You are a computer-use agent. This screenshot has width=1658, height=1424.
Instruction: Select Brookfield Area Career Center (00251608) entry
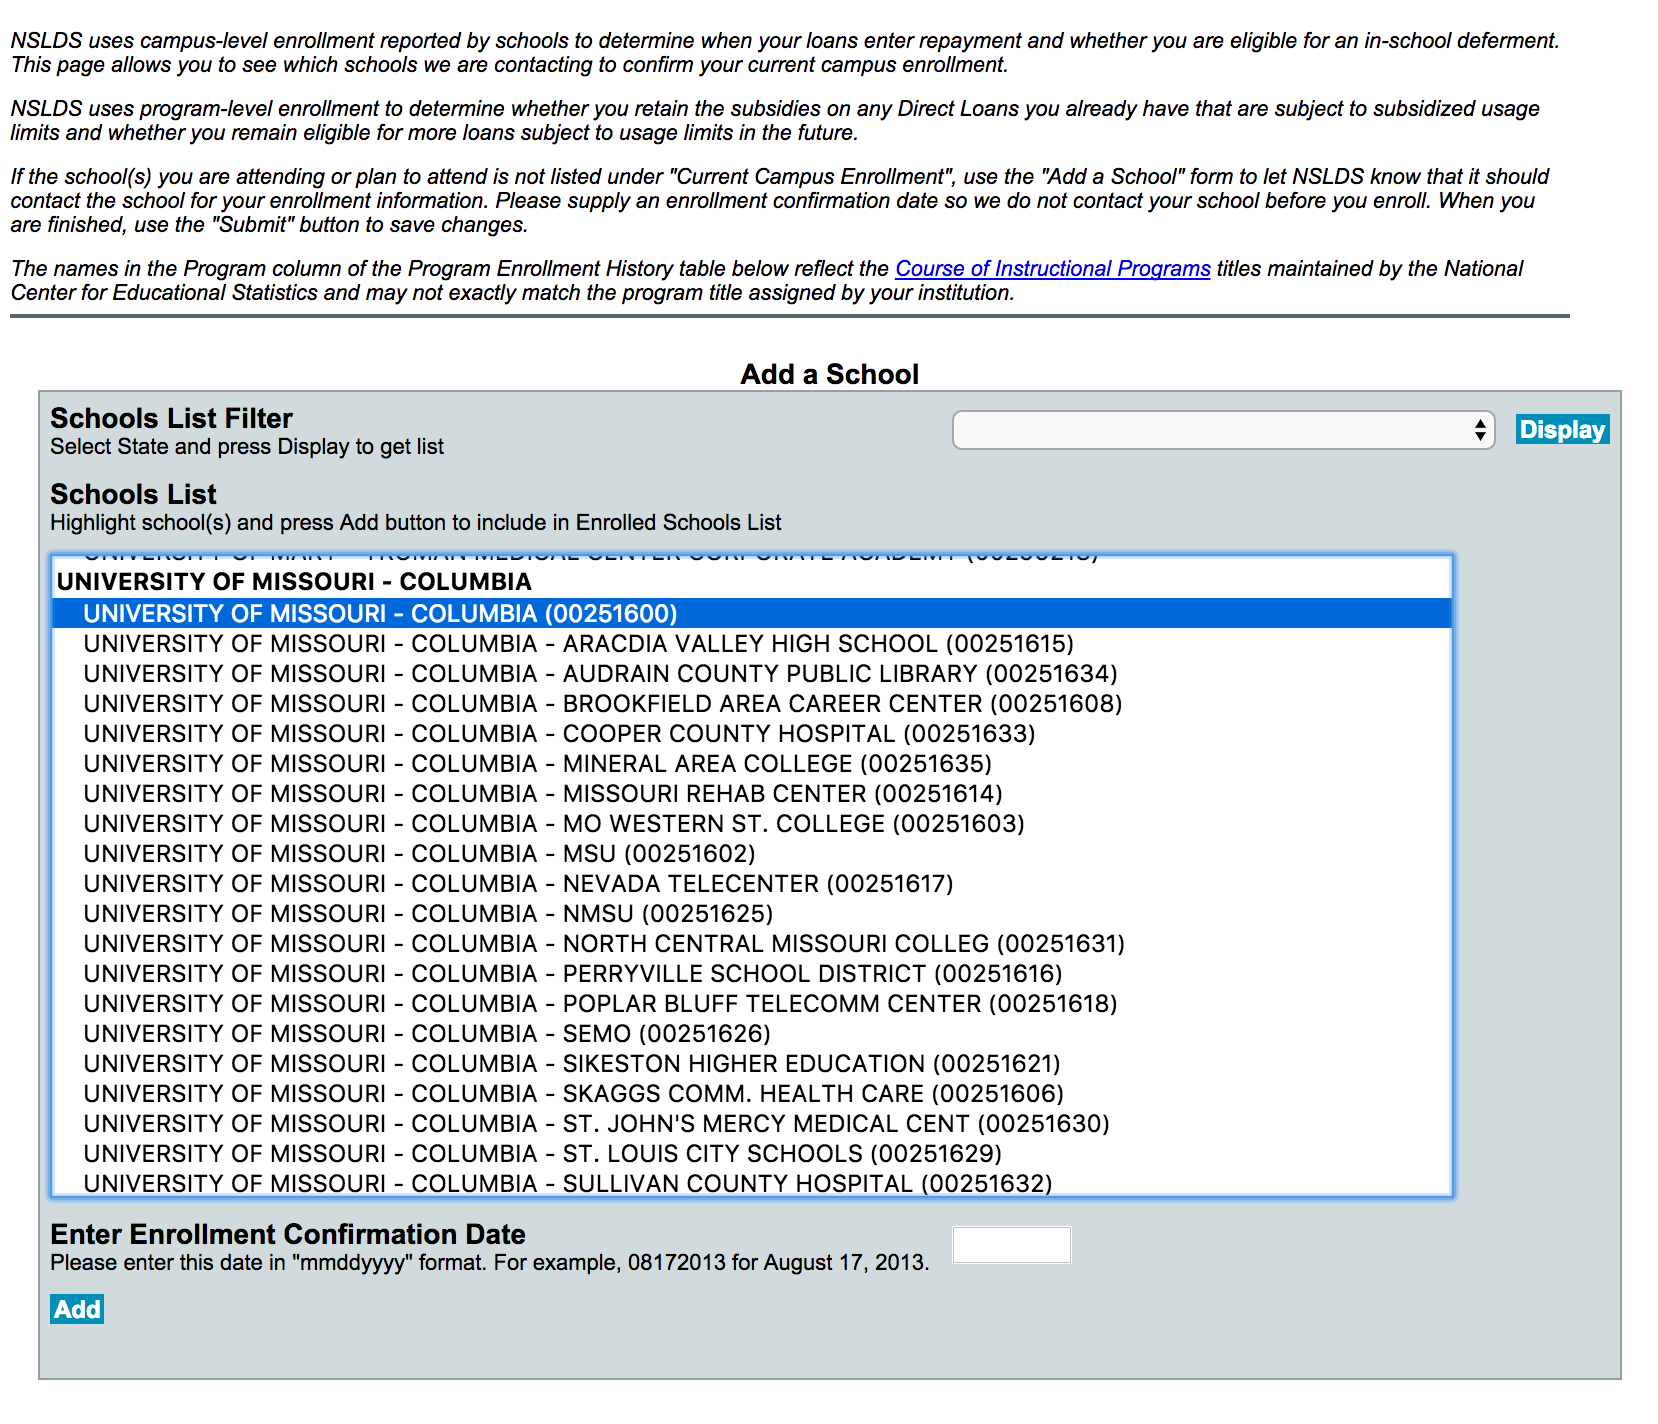751,703
